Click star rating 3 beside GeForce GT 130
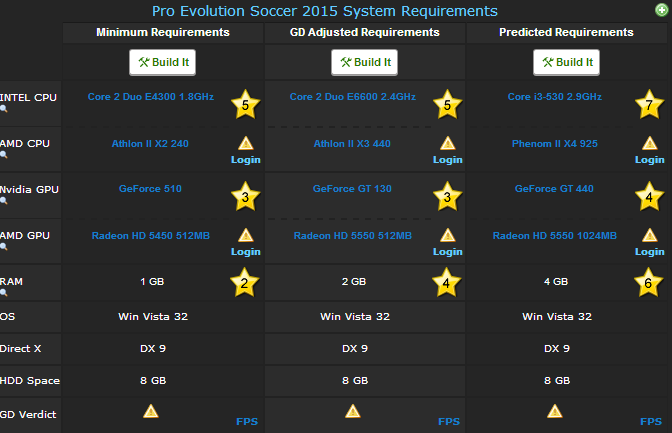 pos(447,196)
